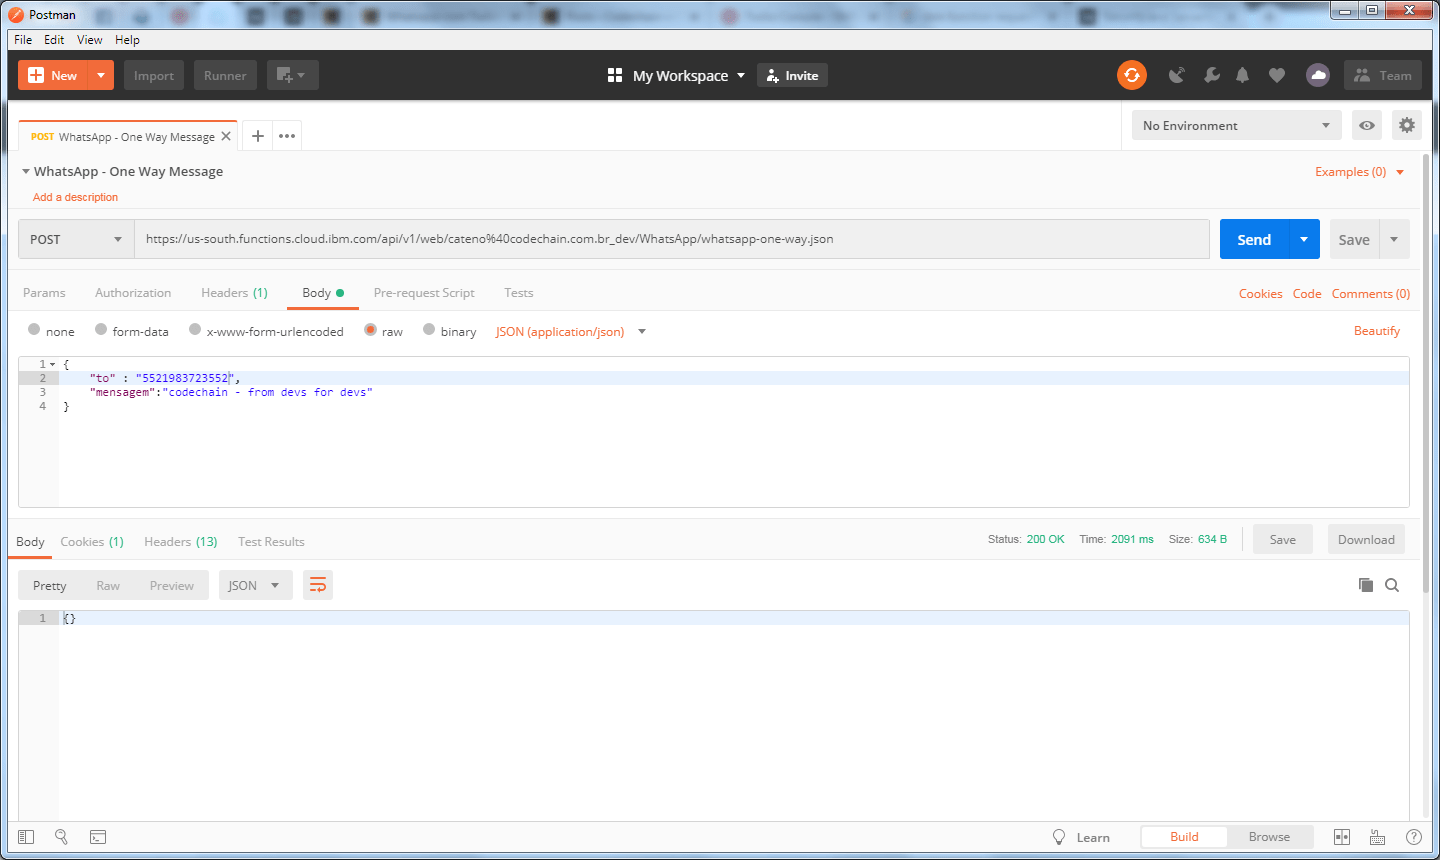Open response Cookies (1) tab
The height and width of the screenshot is (860, 1440).
point(92,541)
